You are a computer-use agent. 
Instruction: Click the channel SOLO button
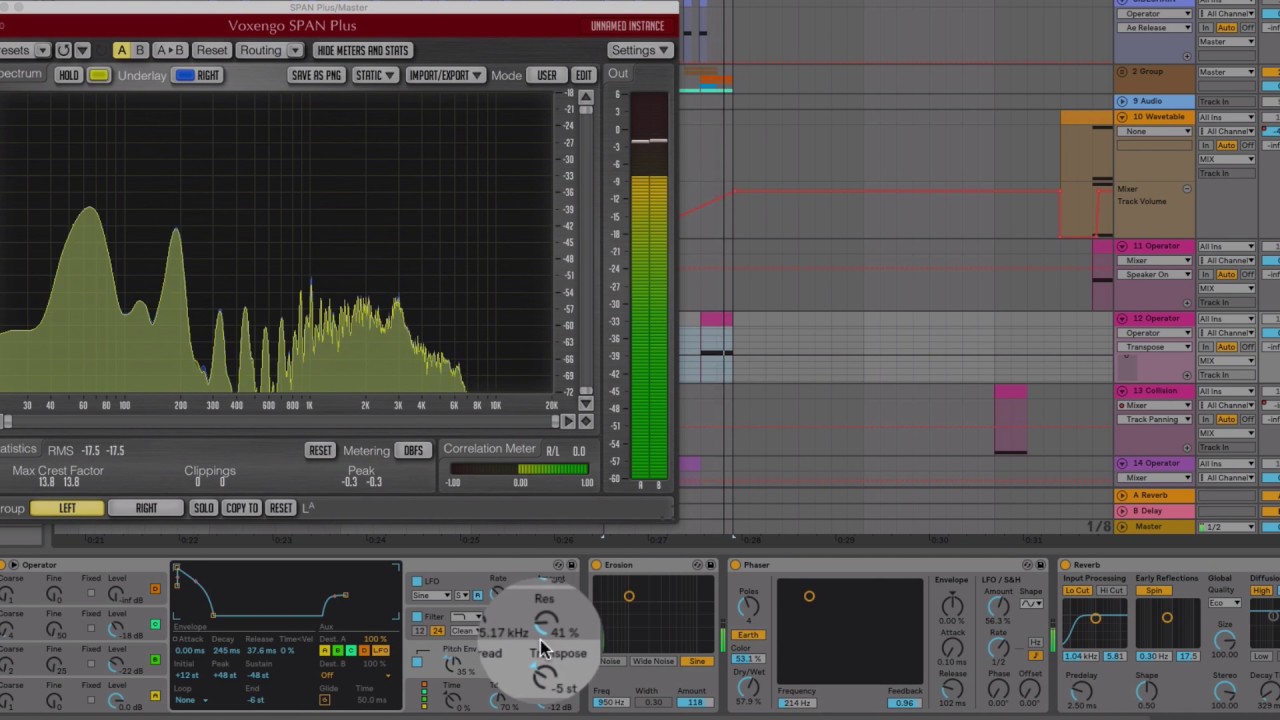203,508
